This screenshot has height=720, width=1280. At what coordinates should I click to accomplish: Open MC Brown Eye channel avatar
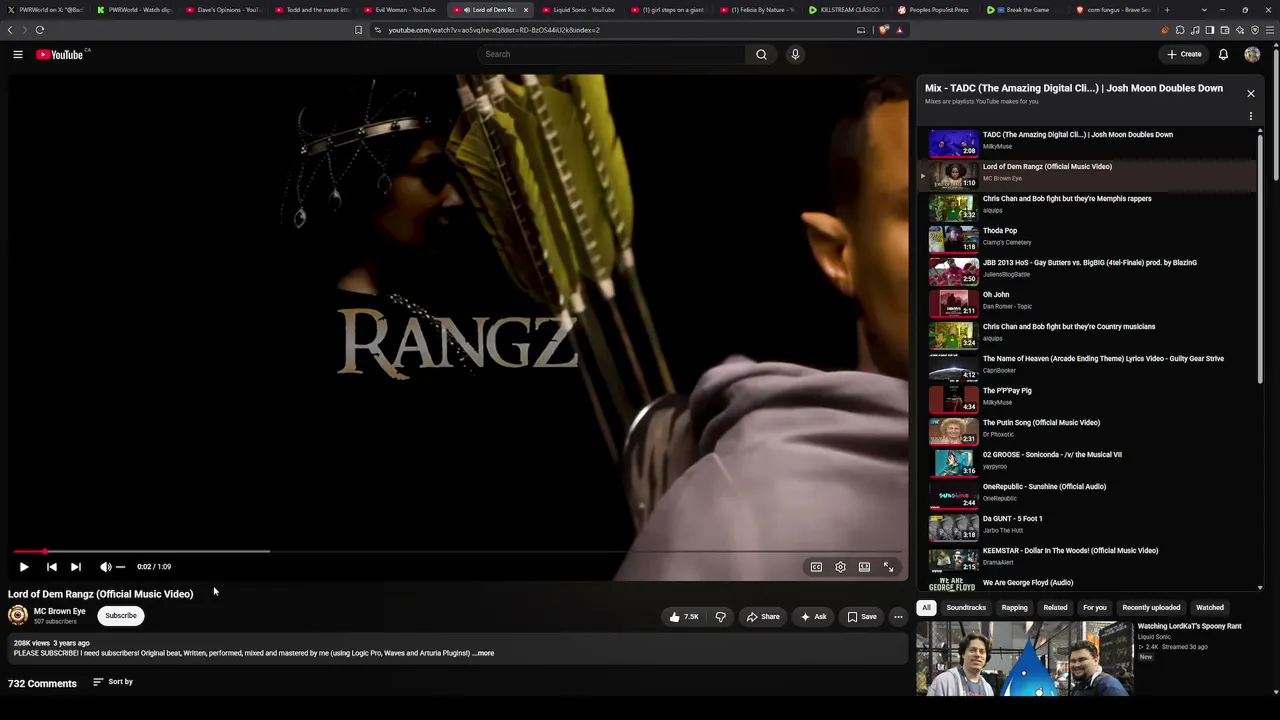tap(18, 616)
